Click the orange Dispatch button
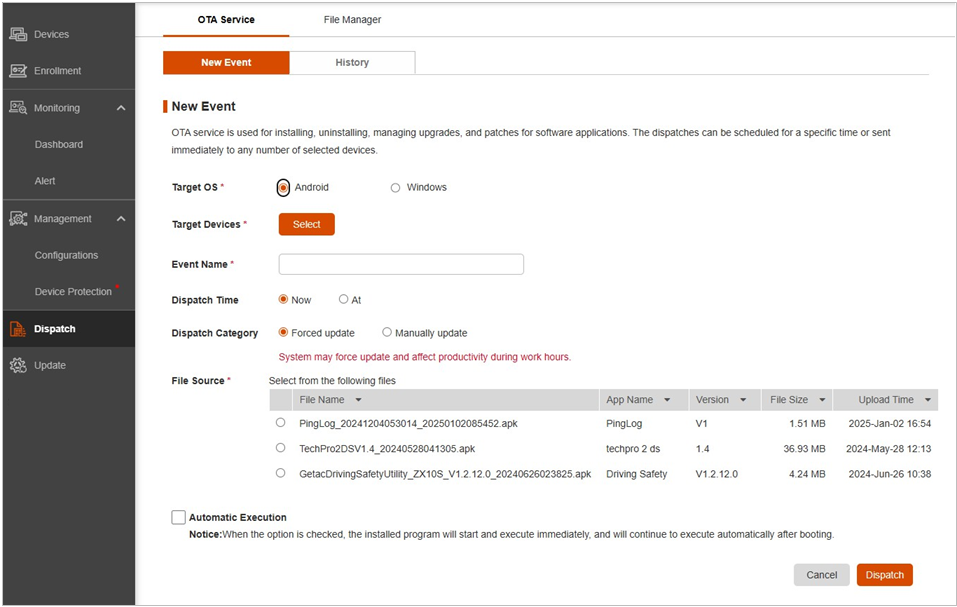 point(884,575)
